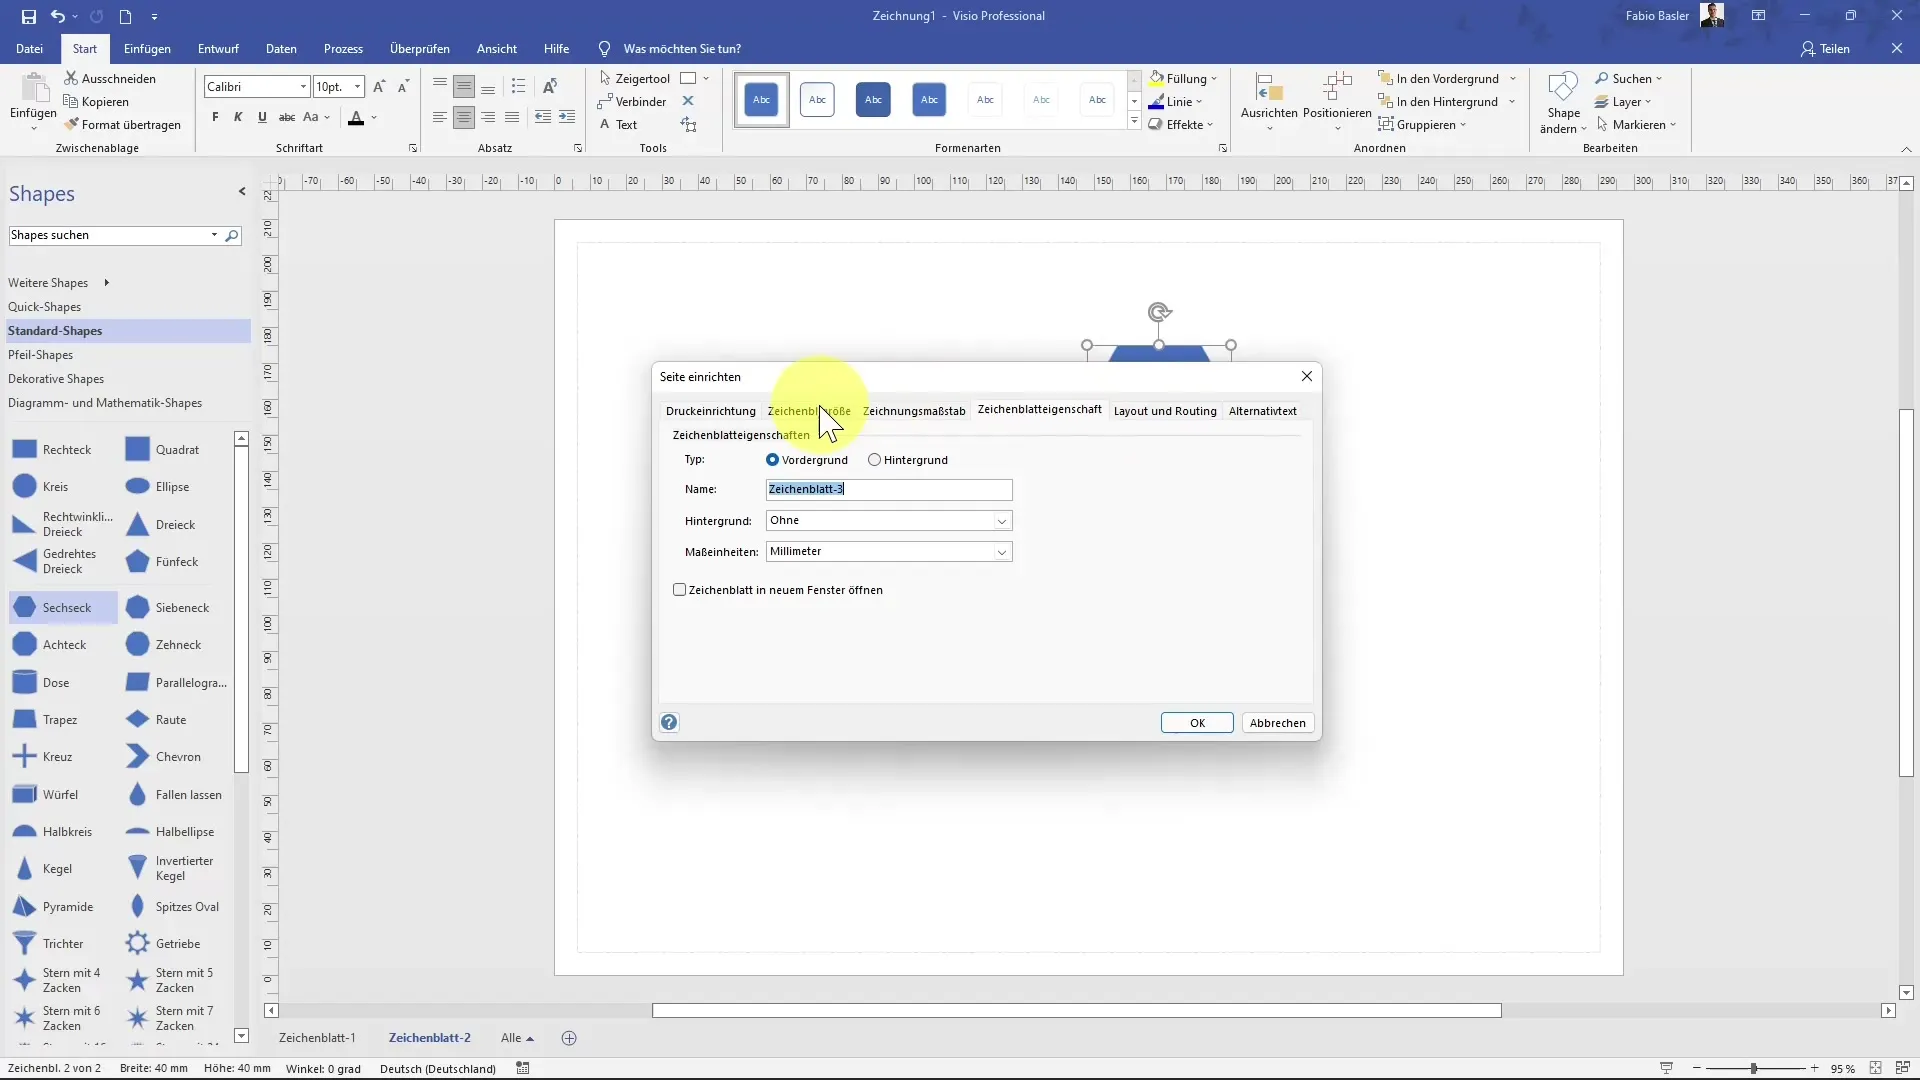Click the Shapes suchen search field
The image size is (1920, 1080).
tap(108, 235)
